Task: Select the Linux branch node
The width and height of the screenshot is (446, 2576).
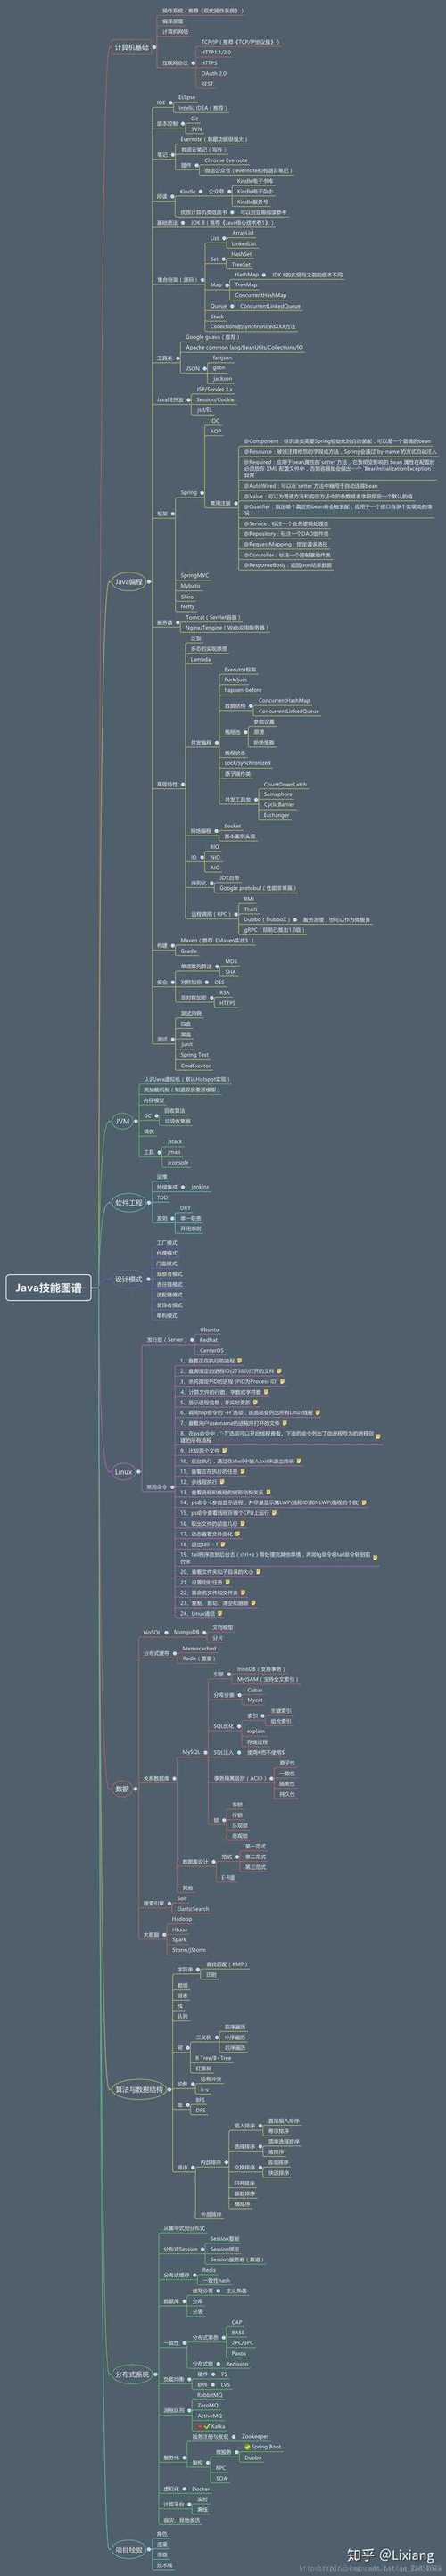Action: (x=123, y=1471)
